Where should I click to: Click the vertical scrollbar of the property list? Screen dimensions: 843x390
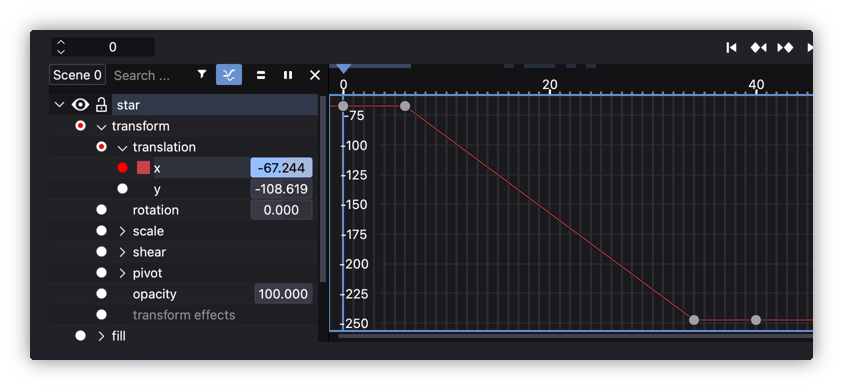323,189
